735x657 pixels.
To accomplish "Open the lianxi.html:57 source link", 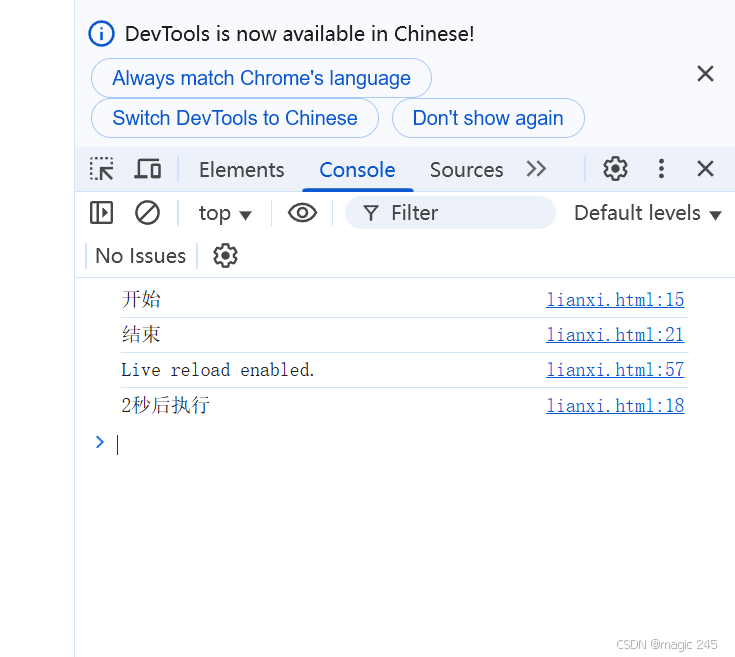I will 615,370.
